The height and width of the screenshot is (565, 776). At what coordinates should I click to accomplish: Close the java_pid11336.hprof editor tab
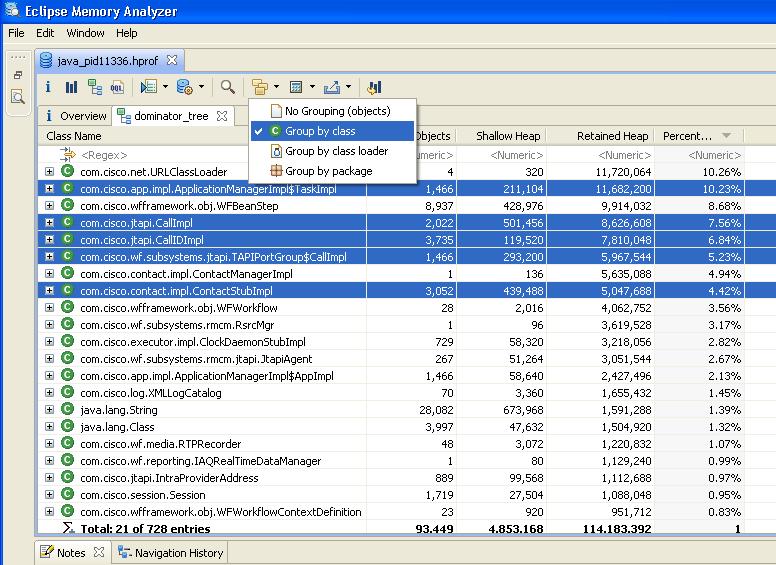pos(171,60)
